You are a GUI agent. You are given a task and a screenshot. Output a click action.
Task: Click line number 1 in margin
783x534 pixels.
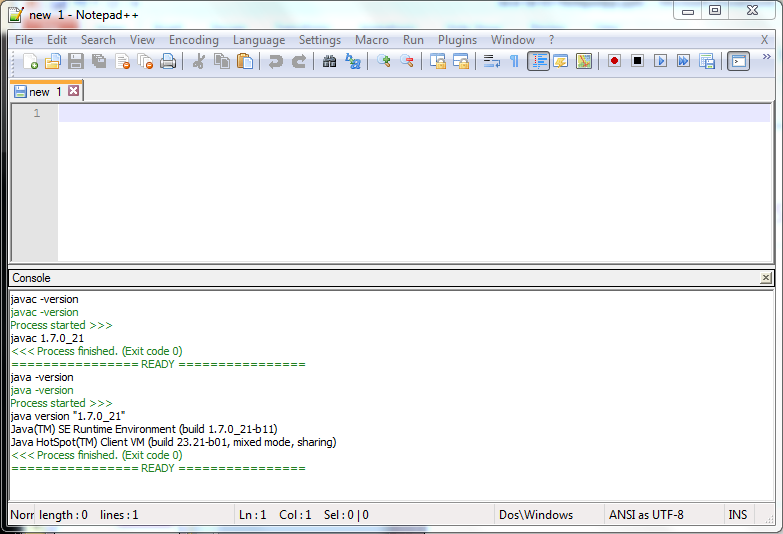36,113
